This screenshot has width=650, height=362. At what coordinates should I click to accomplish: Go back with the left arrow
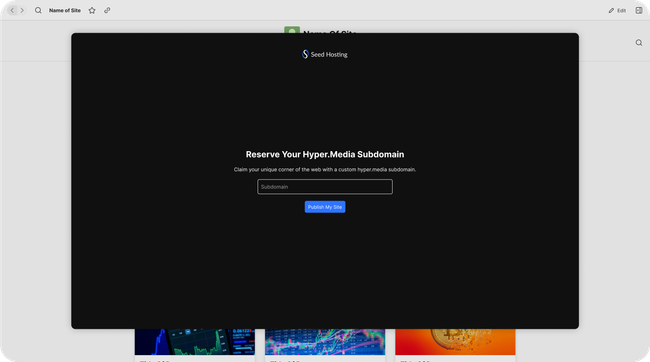12,10
